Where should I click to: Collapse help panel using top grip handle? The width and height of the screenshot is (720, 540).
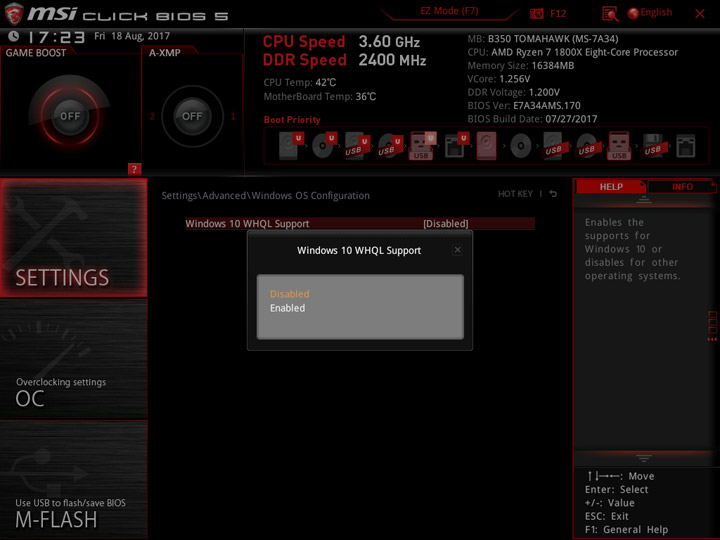click(x=644, y=199)
